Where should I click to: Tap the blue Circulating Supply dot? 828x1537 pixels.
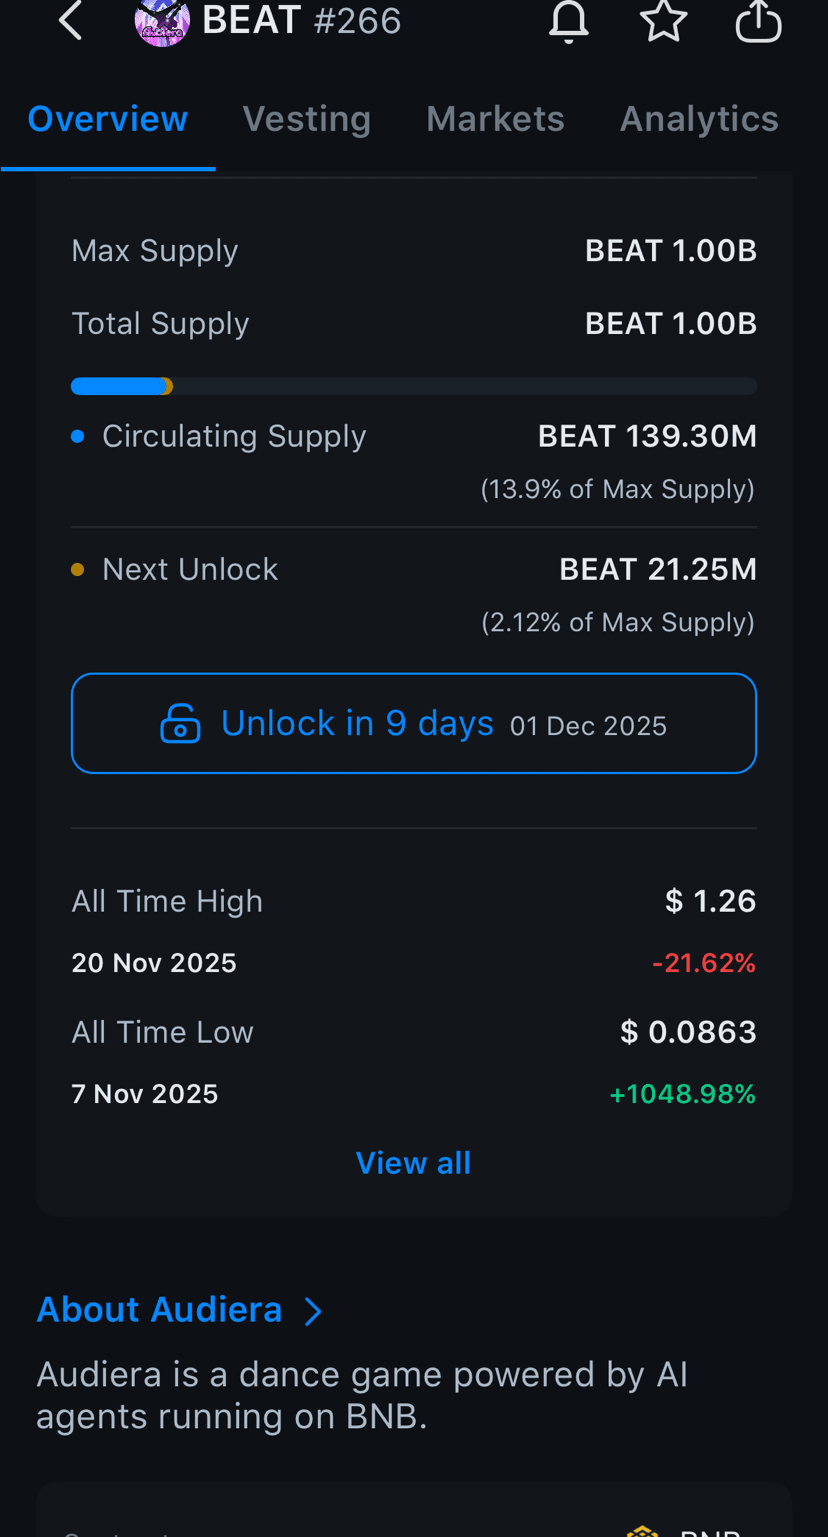78,436
